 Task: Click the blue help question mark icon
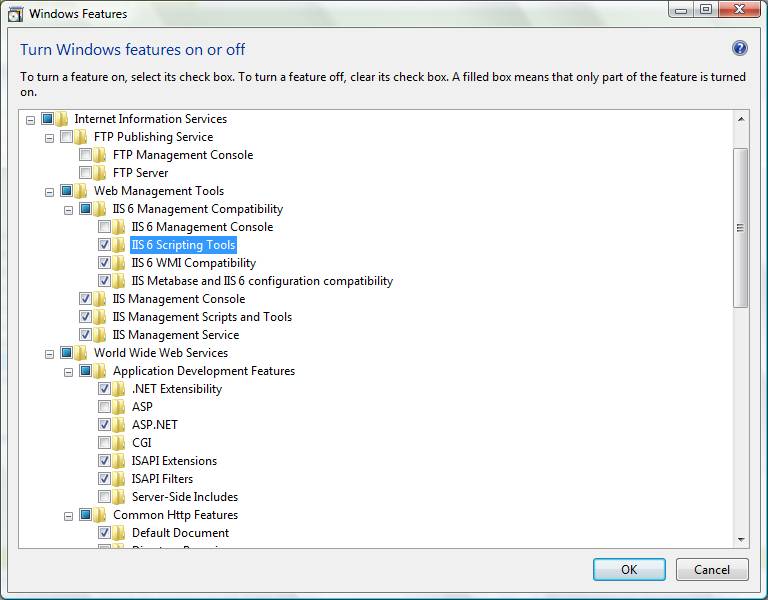[x=740, y=48]
